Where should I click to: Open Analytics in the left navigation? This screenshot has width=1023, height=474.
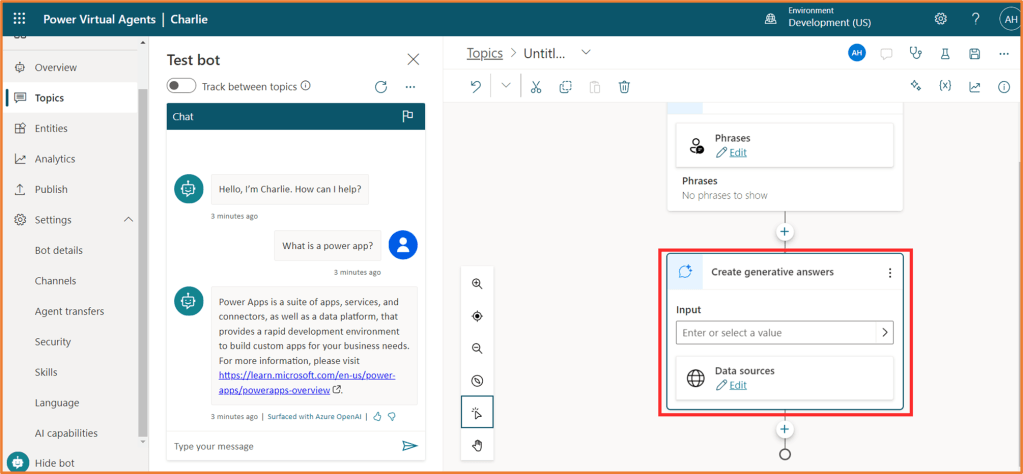point(55,159)
